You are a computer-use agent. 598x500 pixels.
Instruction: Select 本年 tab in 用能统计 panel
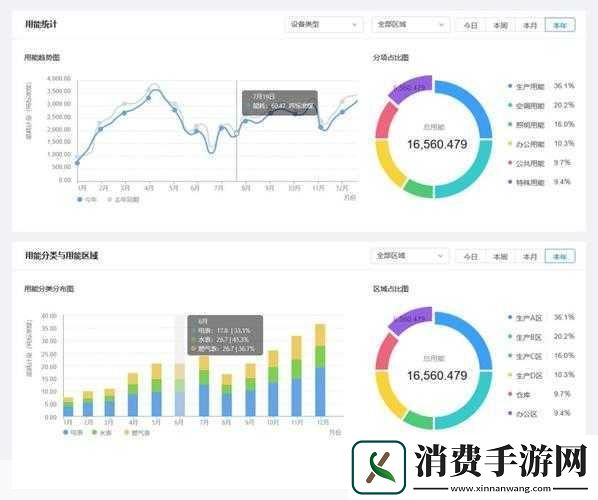tap(560, 26)
